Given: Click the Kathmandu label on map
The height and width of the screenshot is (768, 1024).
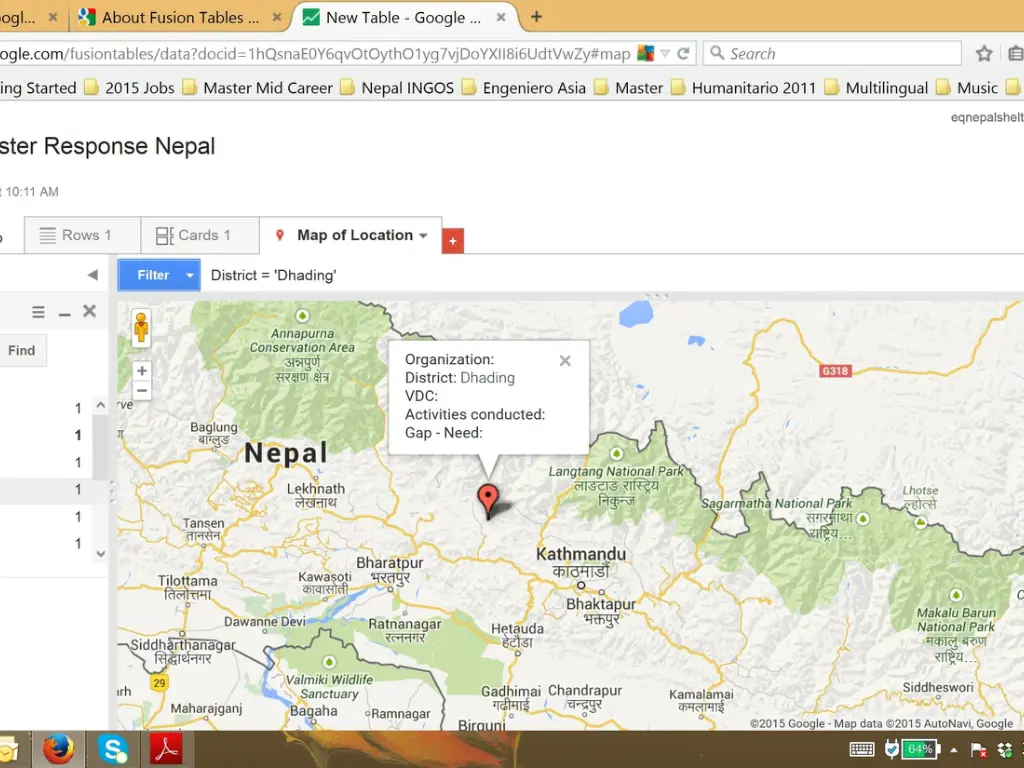Looking at the screenshot, I should pyautogui.click(x=581, y=554).
